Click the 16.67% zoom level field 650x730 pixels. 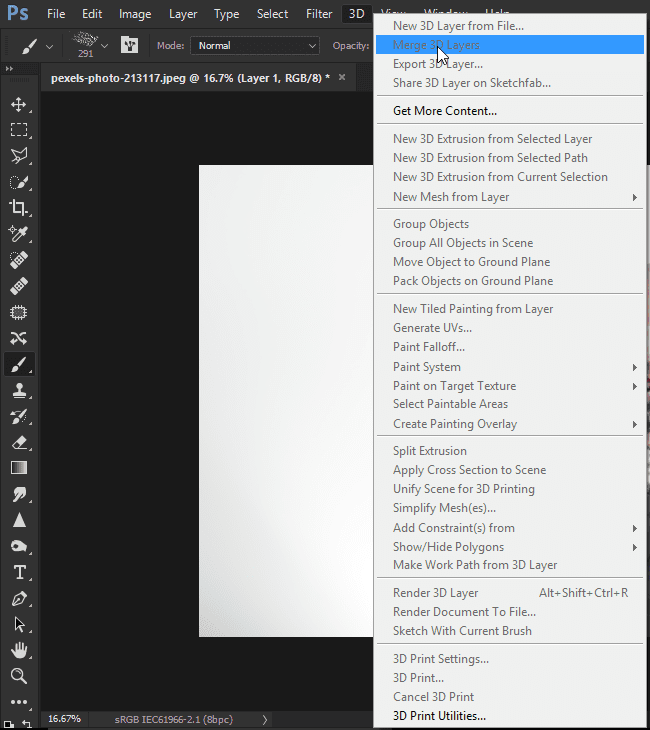click(x=64, y=718)
